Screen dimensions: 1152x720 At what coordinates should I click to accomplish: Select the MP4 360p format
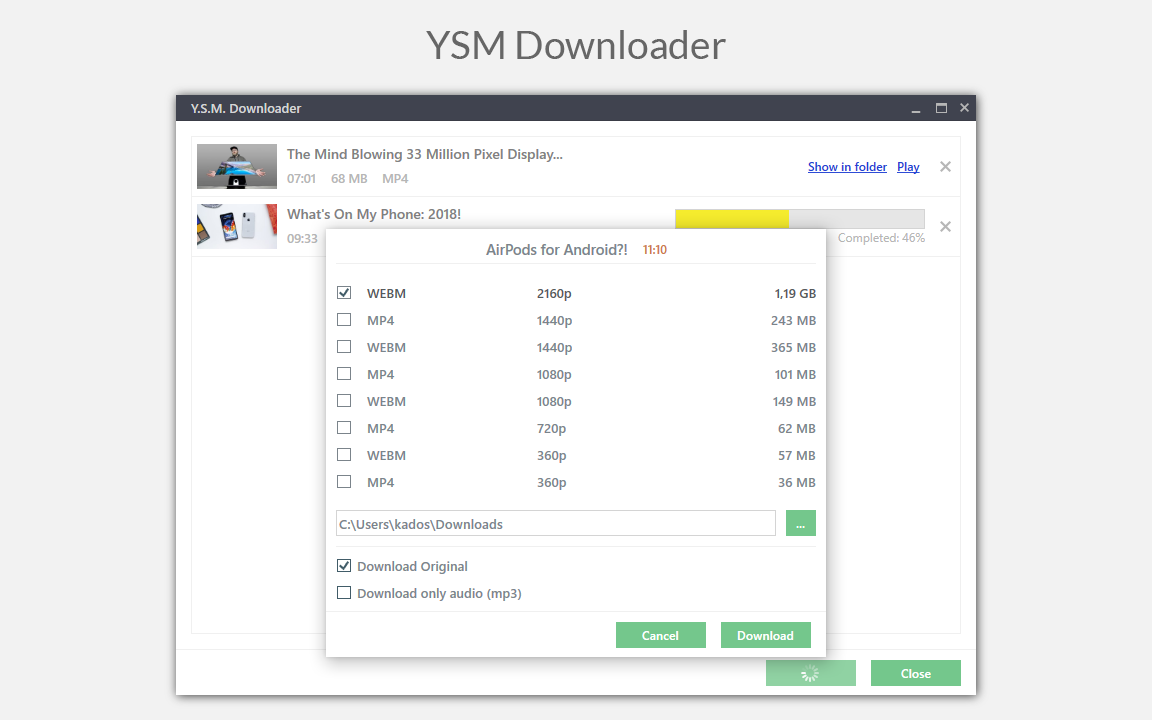point(344,481)
